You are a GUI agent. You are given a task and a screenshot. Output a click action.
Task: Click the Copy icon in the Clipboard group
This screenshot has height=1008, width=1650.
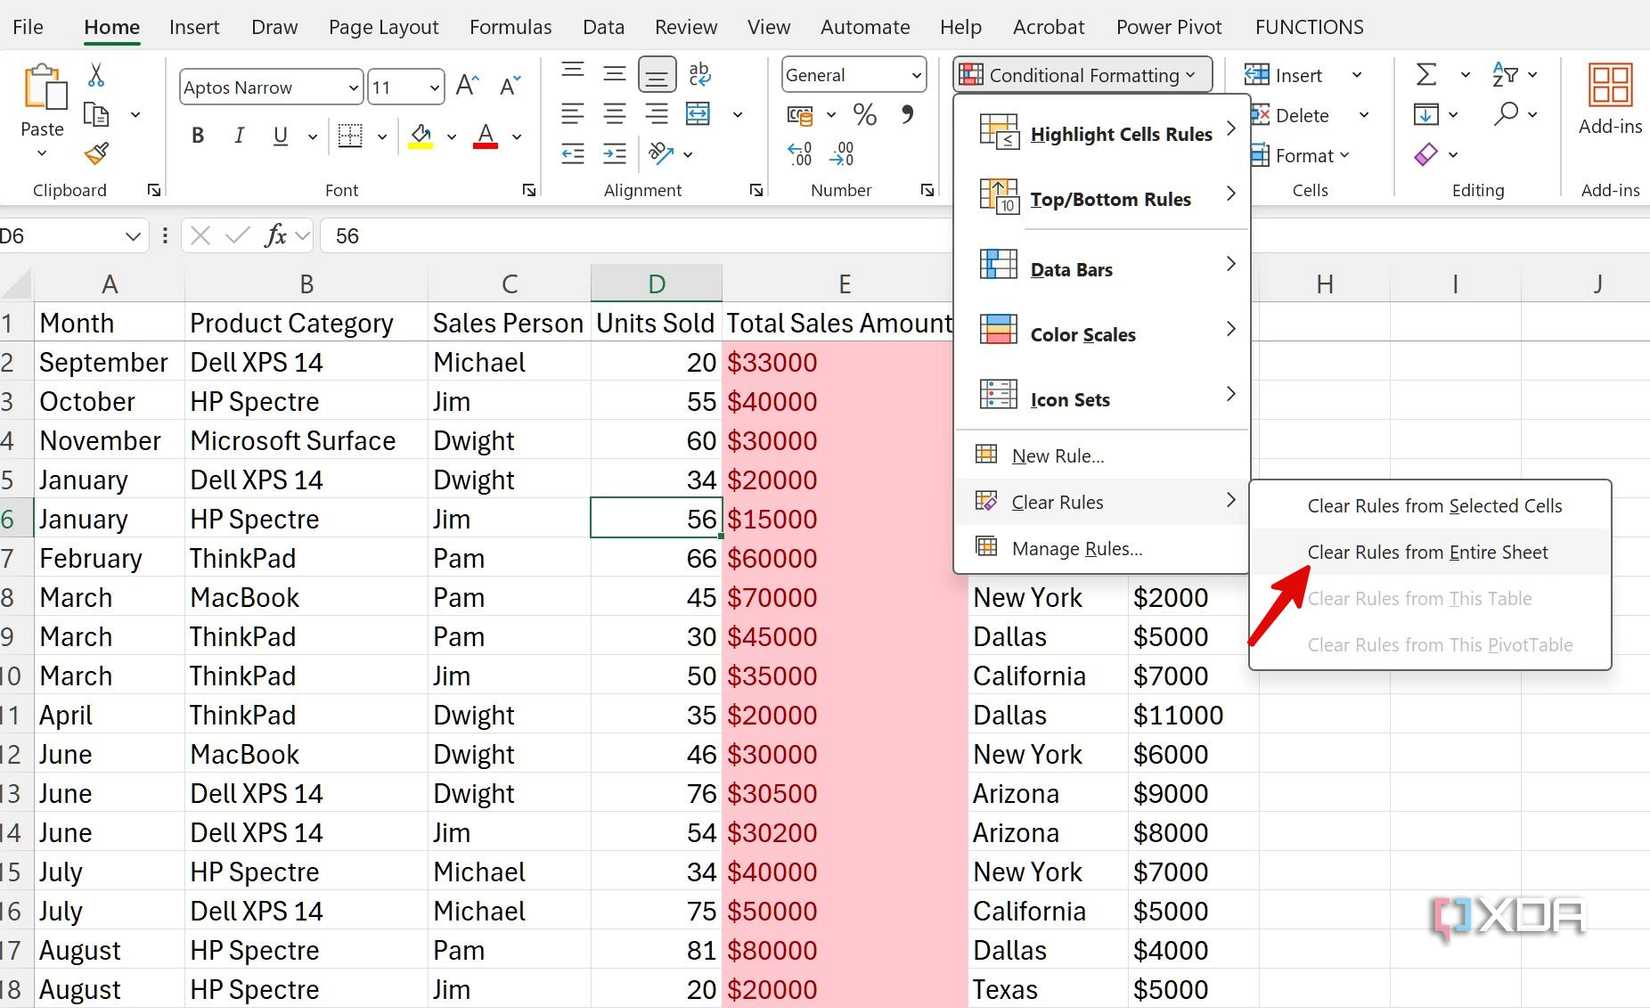tap(96, 114)
